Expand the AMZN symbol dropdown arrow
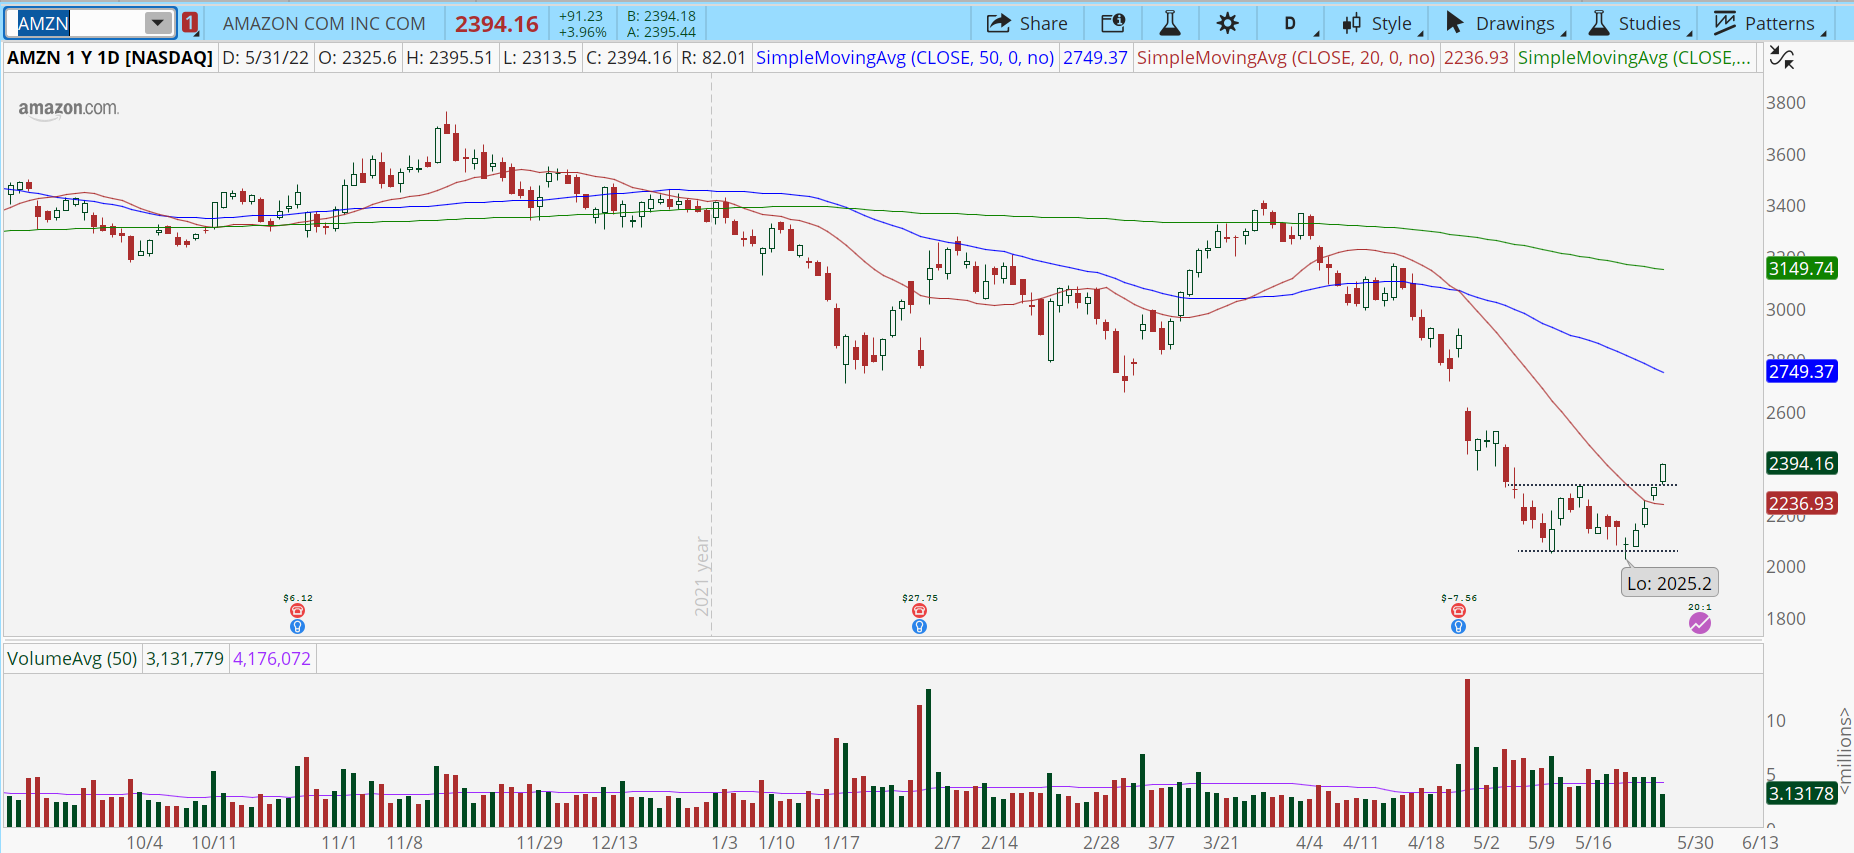 158,23
